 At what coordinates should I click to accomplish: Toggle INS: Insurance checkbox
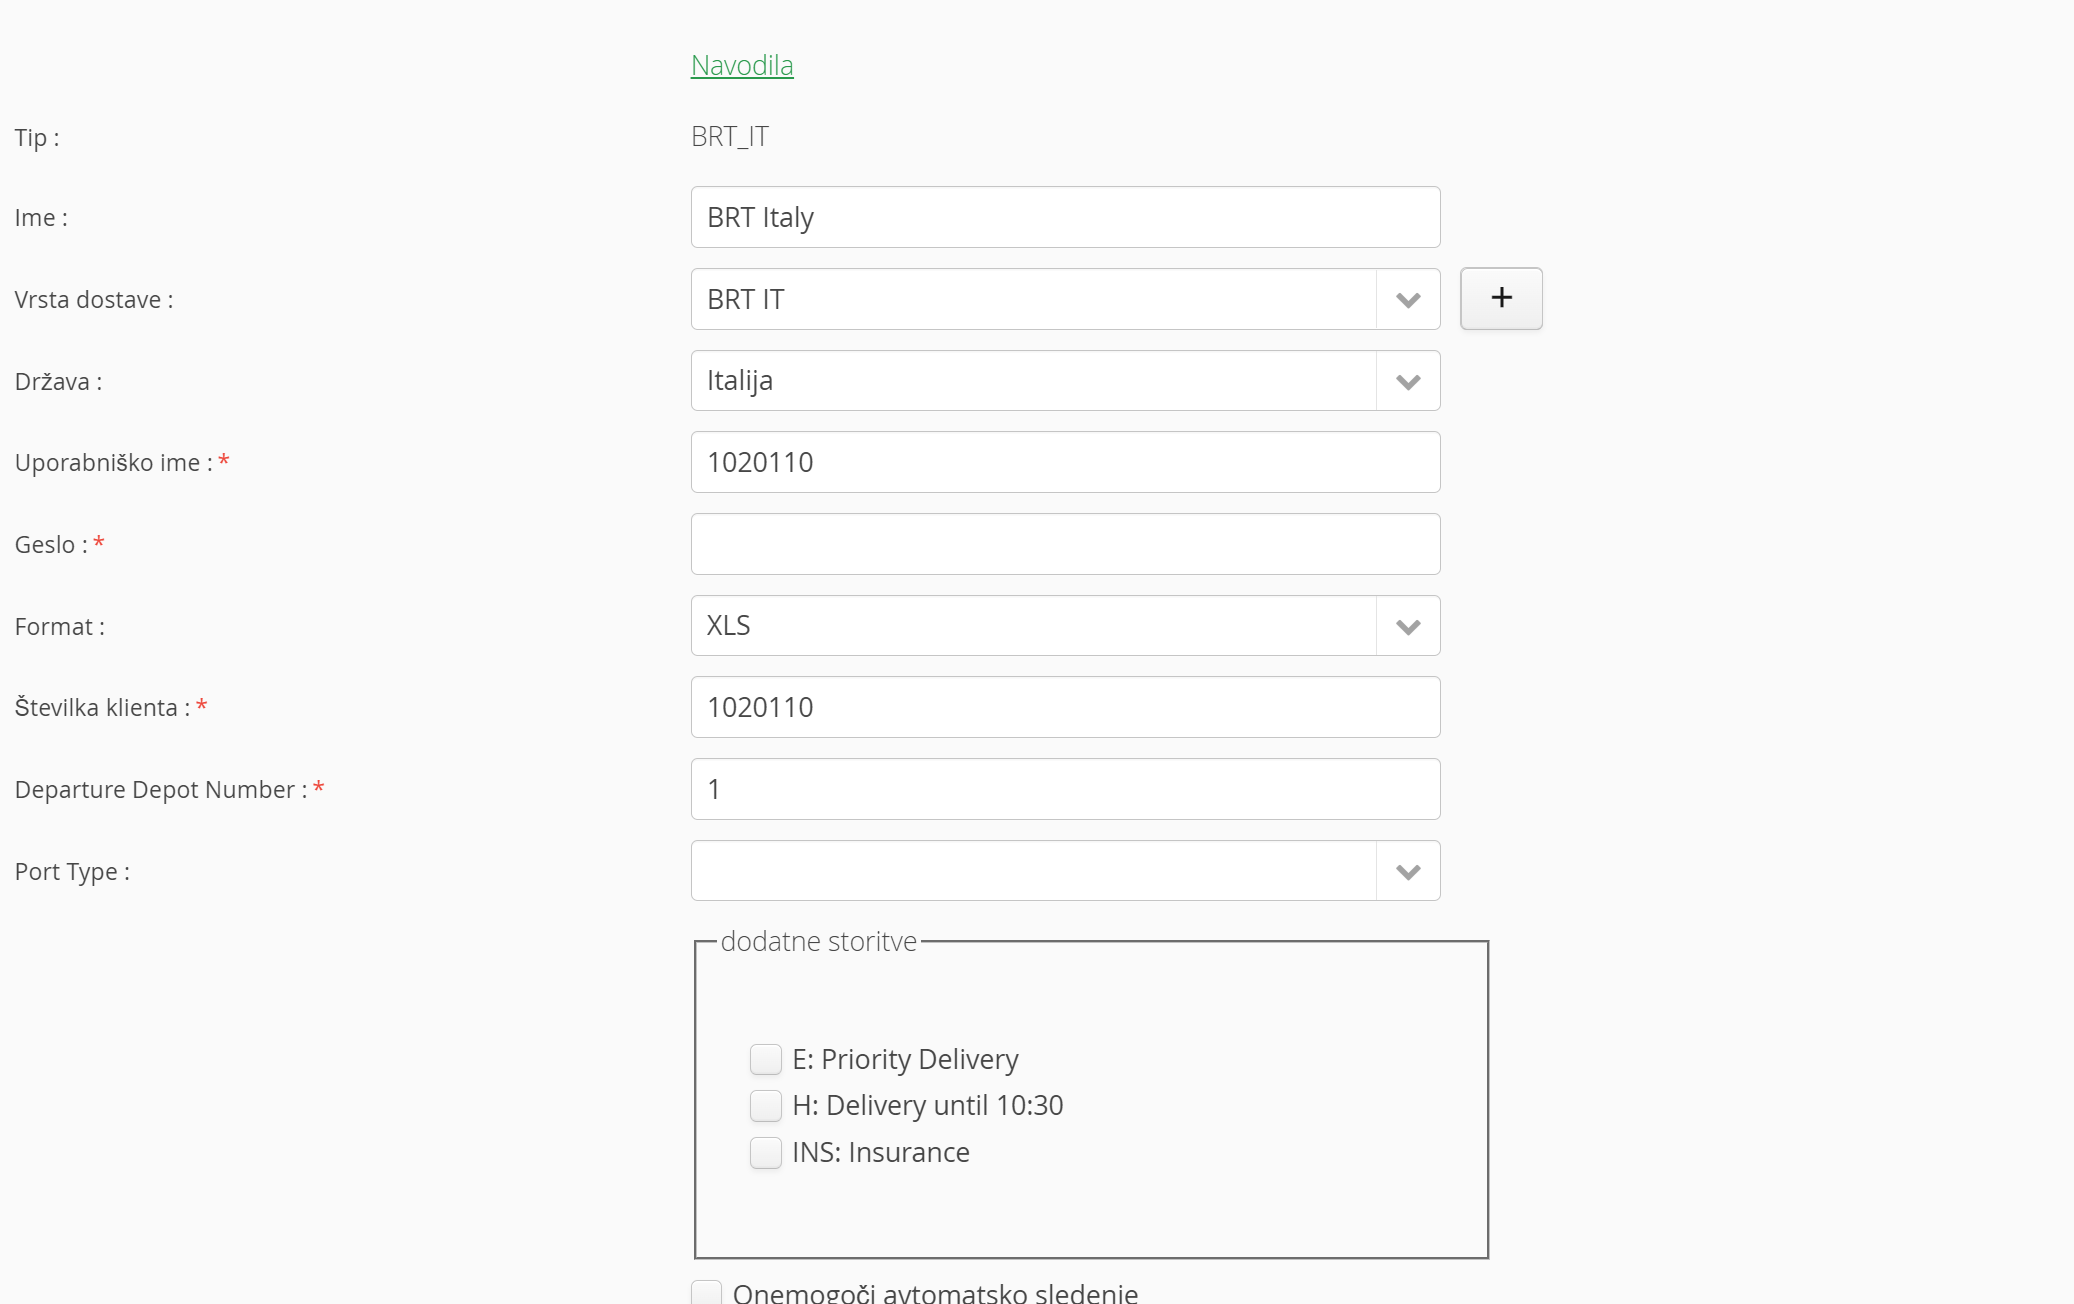pyautogui.click(x=766, y=1152)
